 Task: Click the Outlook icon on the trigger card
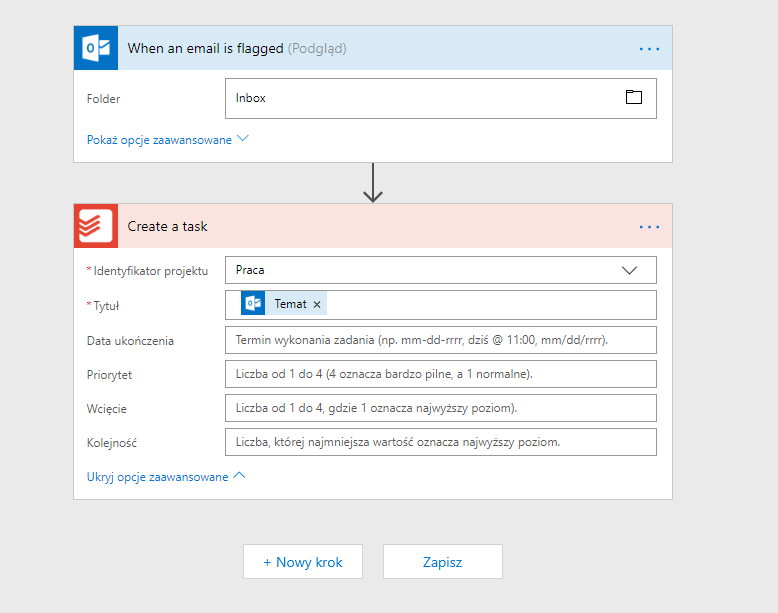pyautogui.click(x=96, y=48)
